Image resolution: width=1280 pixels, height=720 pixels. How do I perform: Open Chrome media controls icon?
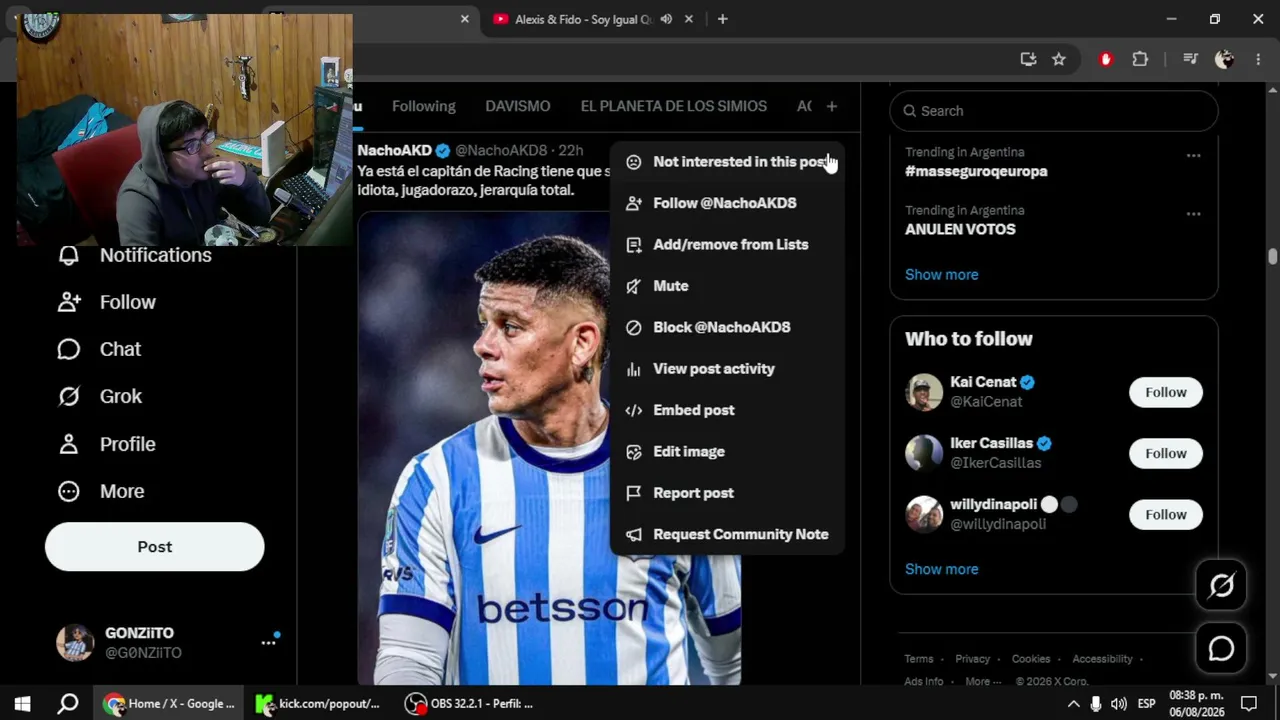(x=1190, y=59)
